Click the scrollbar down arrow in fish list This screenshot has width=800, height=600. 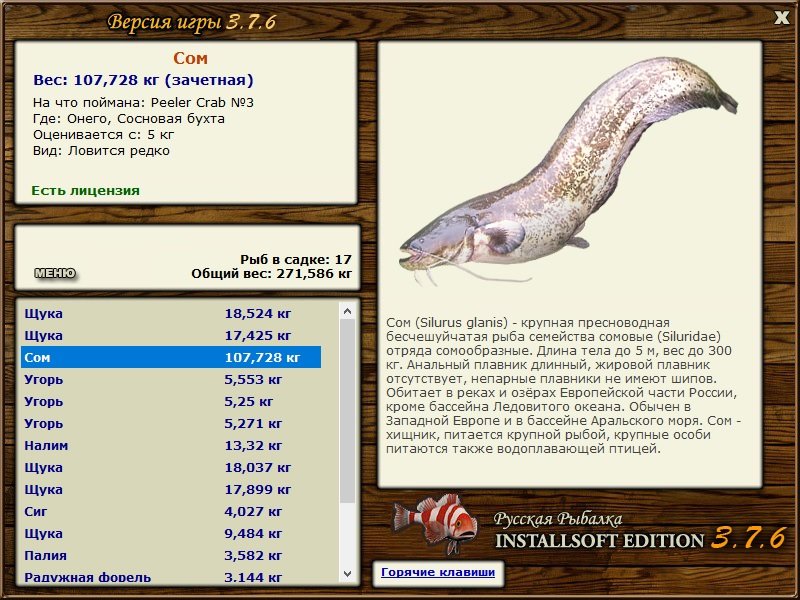pyautogui.click(x=347, y=573)
